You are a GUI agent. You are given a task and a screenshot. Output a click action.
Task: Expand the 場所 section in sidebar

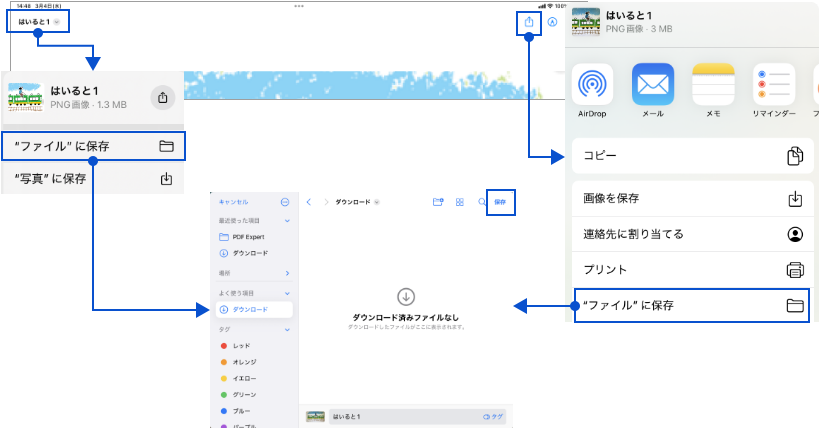pyautogui.click(x=288, y=272)
